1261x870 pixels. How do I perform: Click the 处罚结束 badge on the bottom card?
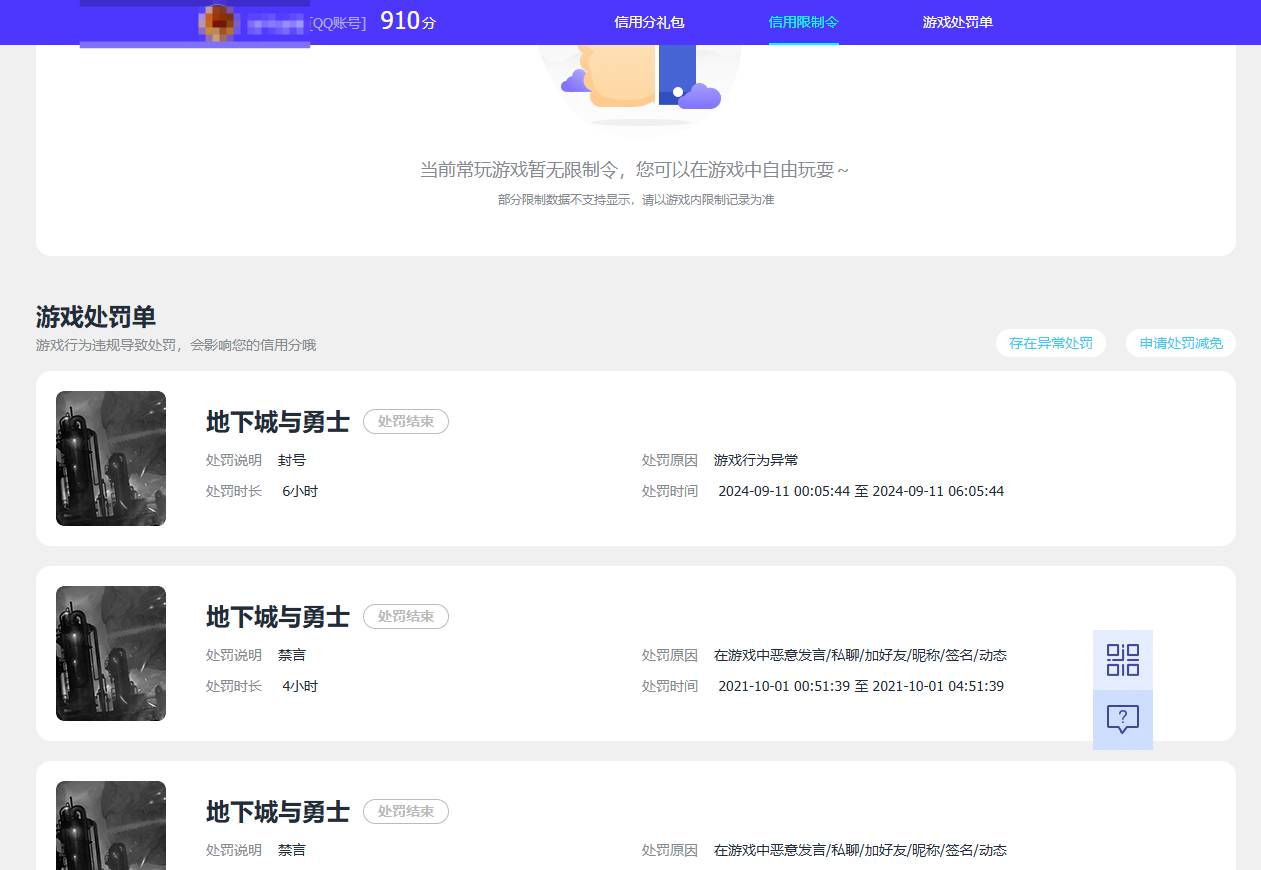[x=405, y=811]
